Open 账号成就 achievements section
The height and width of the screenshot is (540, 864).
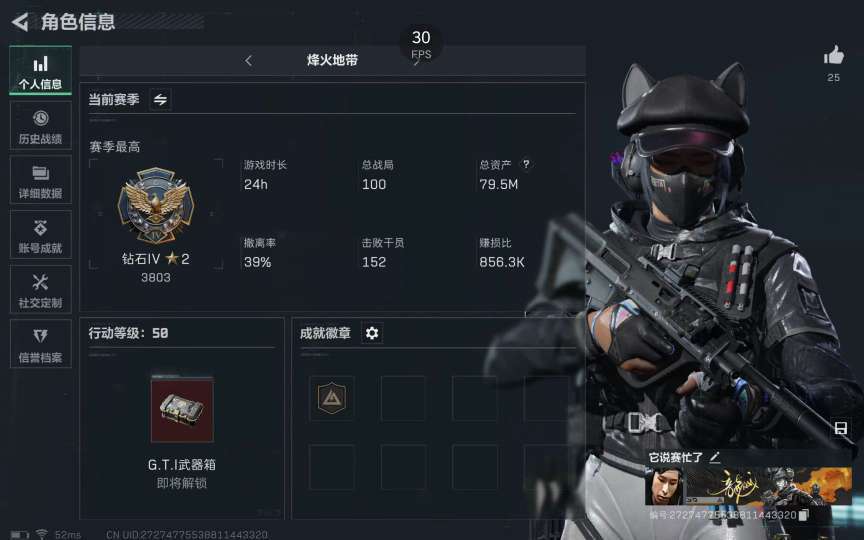40,235
